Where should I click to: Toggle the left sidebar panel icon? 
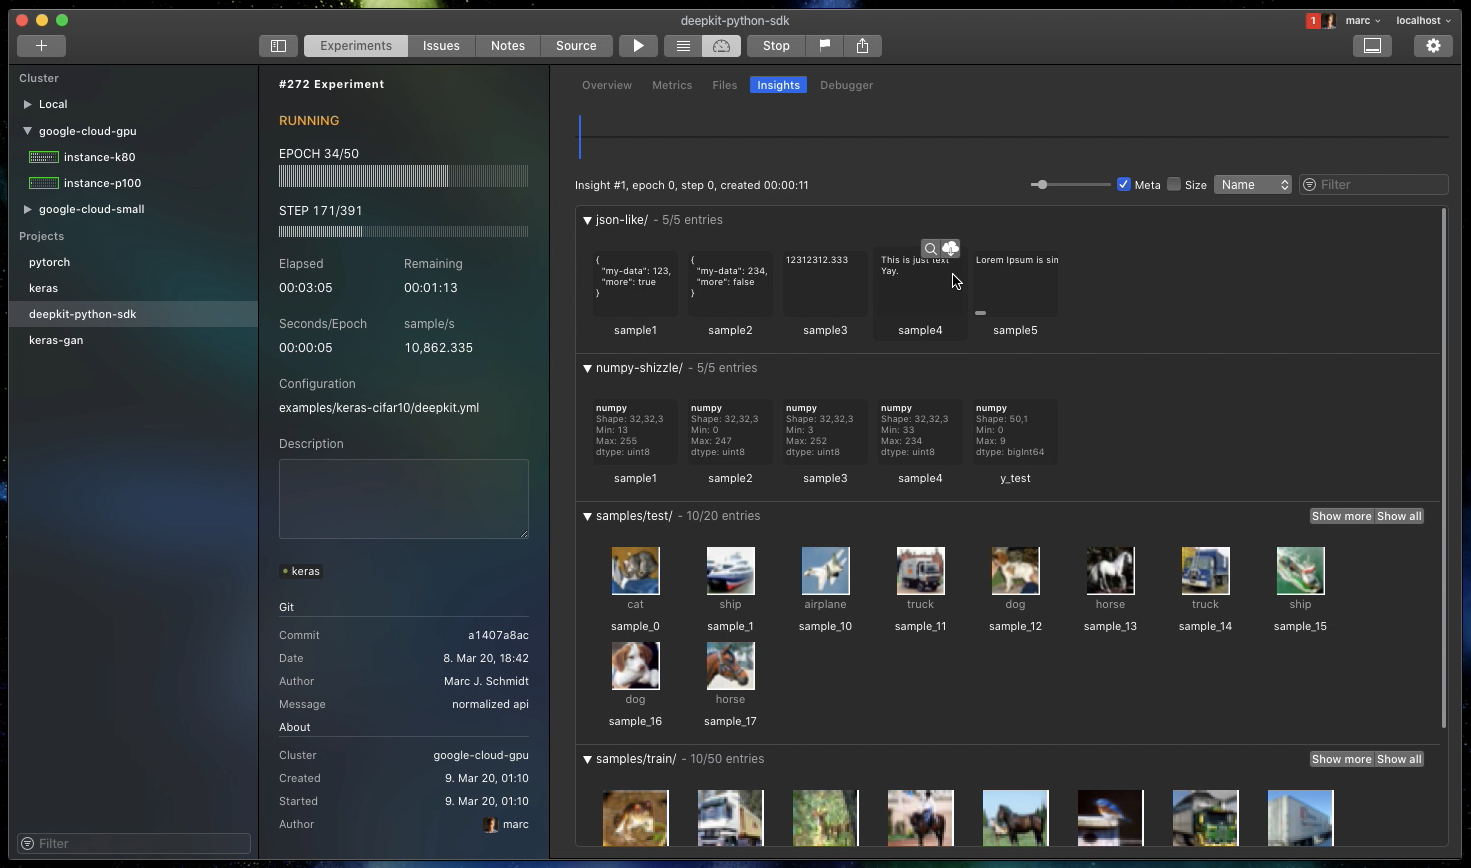click(x=278, y=45)
